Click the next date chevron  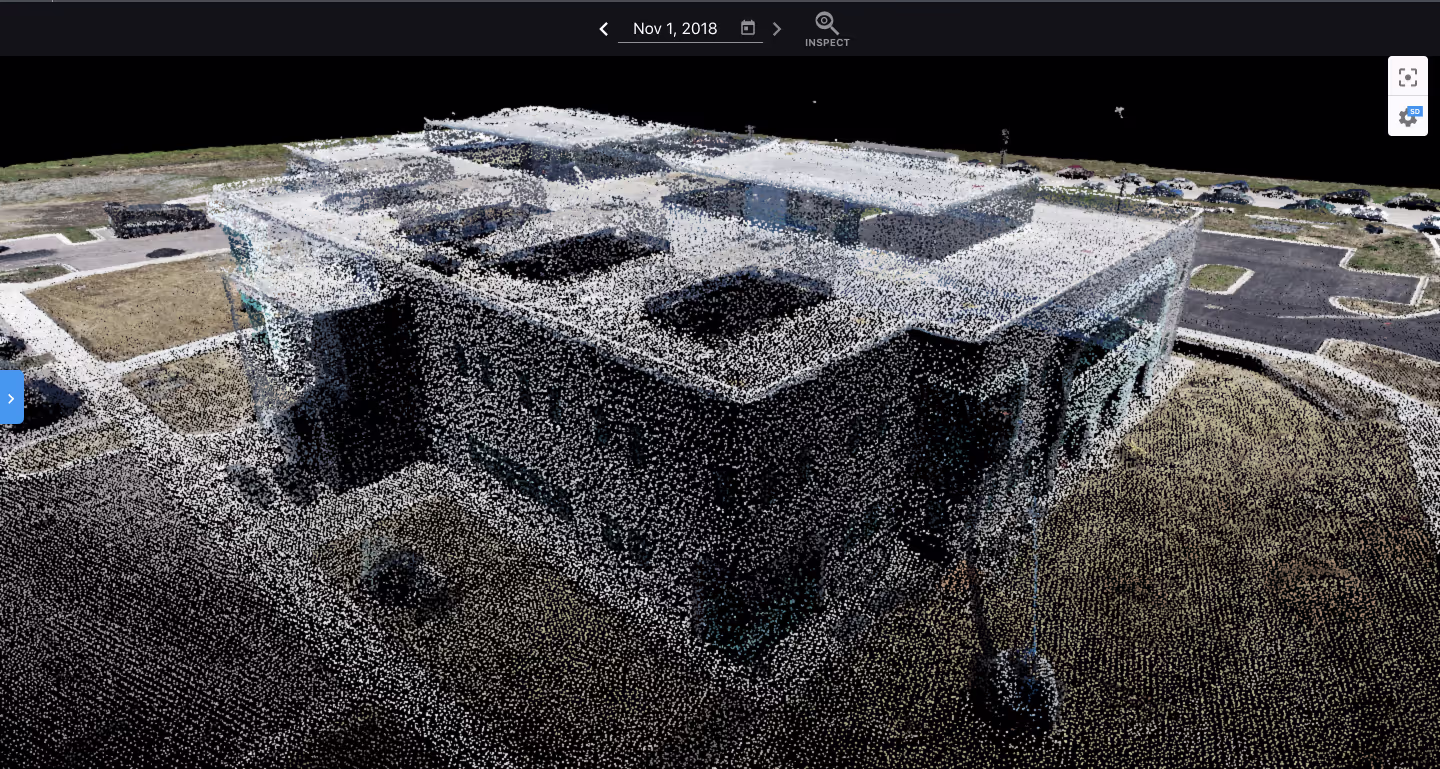[x=777, y=29]
